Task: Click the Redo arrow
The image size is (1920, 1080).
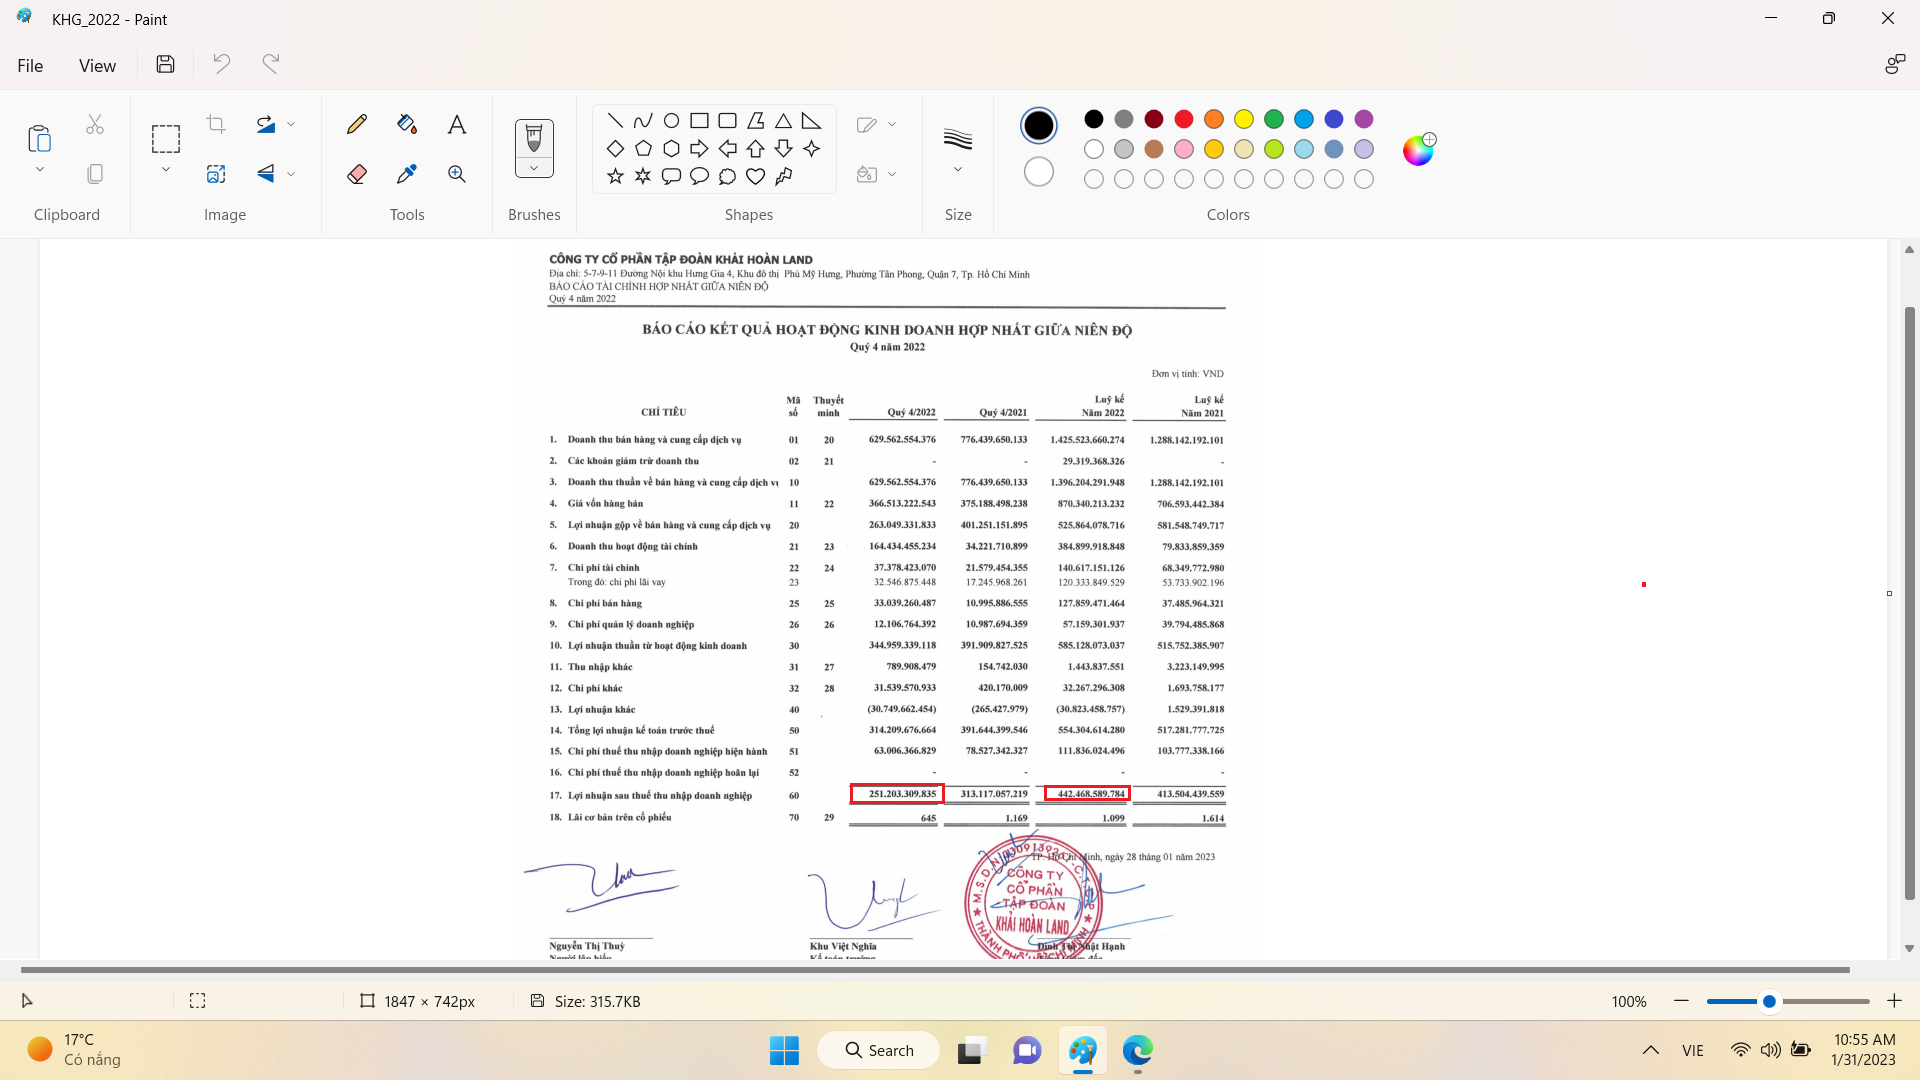Action: (271, 65)
